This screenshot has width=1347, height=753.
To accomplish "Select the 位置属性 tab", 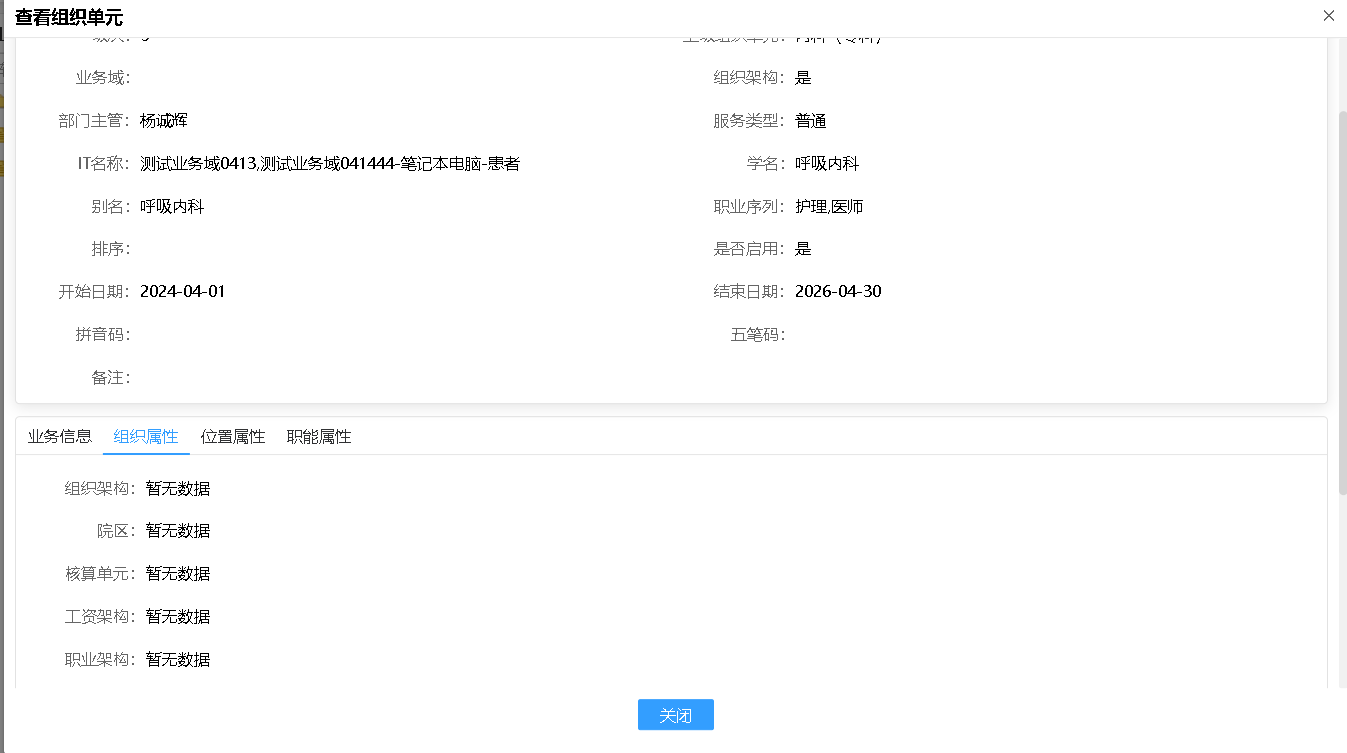I will coord(232,436).
